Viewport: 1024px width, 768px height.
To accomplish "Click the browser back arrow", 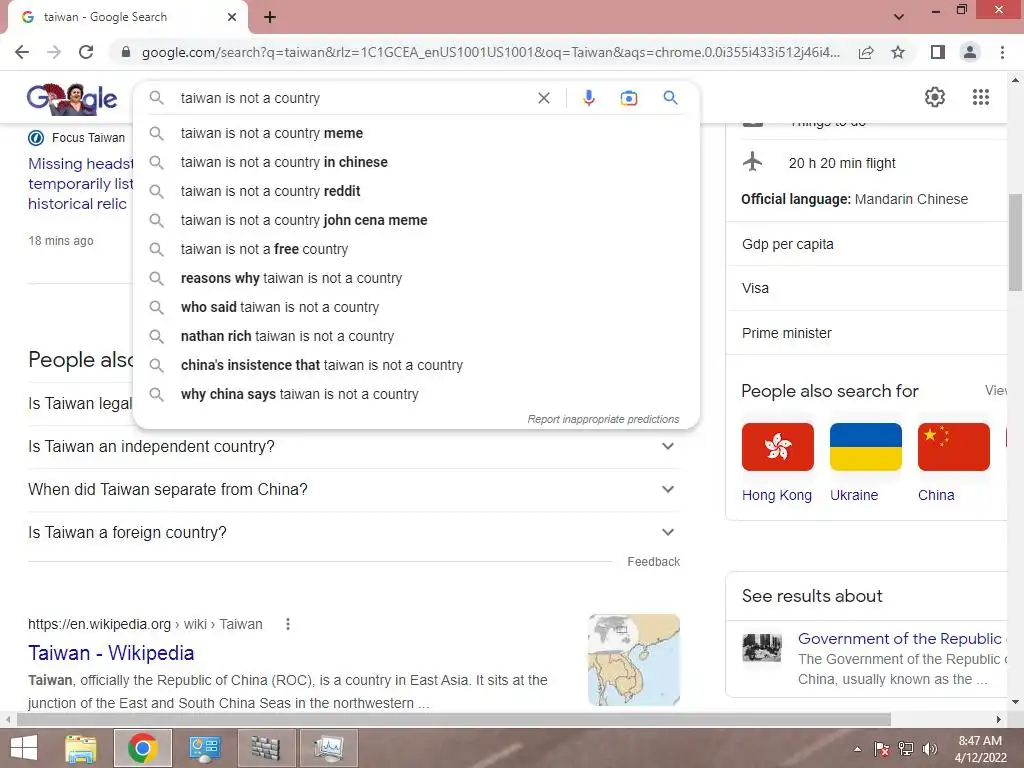I will (22, 52).
